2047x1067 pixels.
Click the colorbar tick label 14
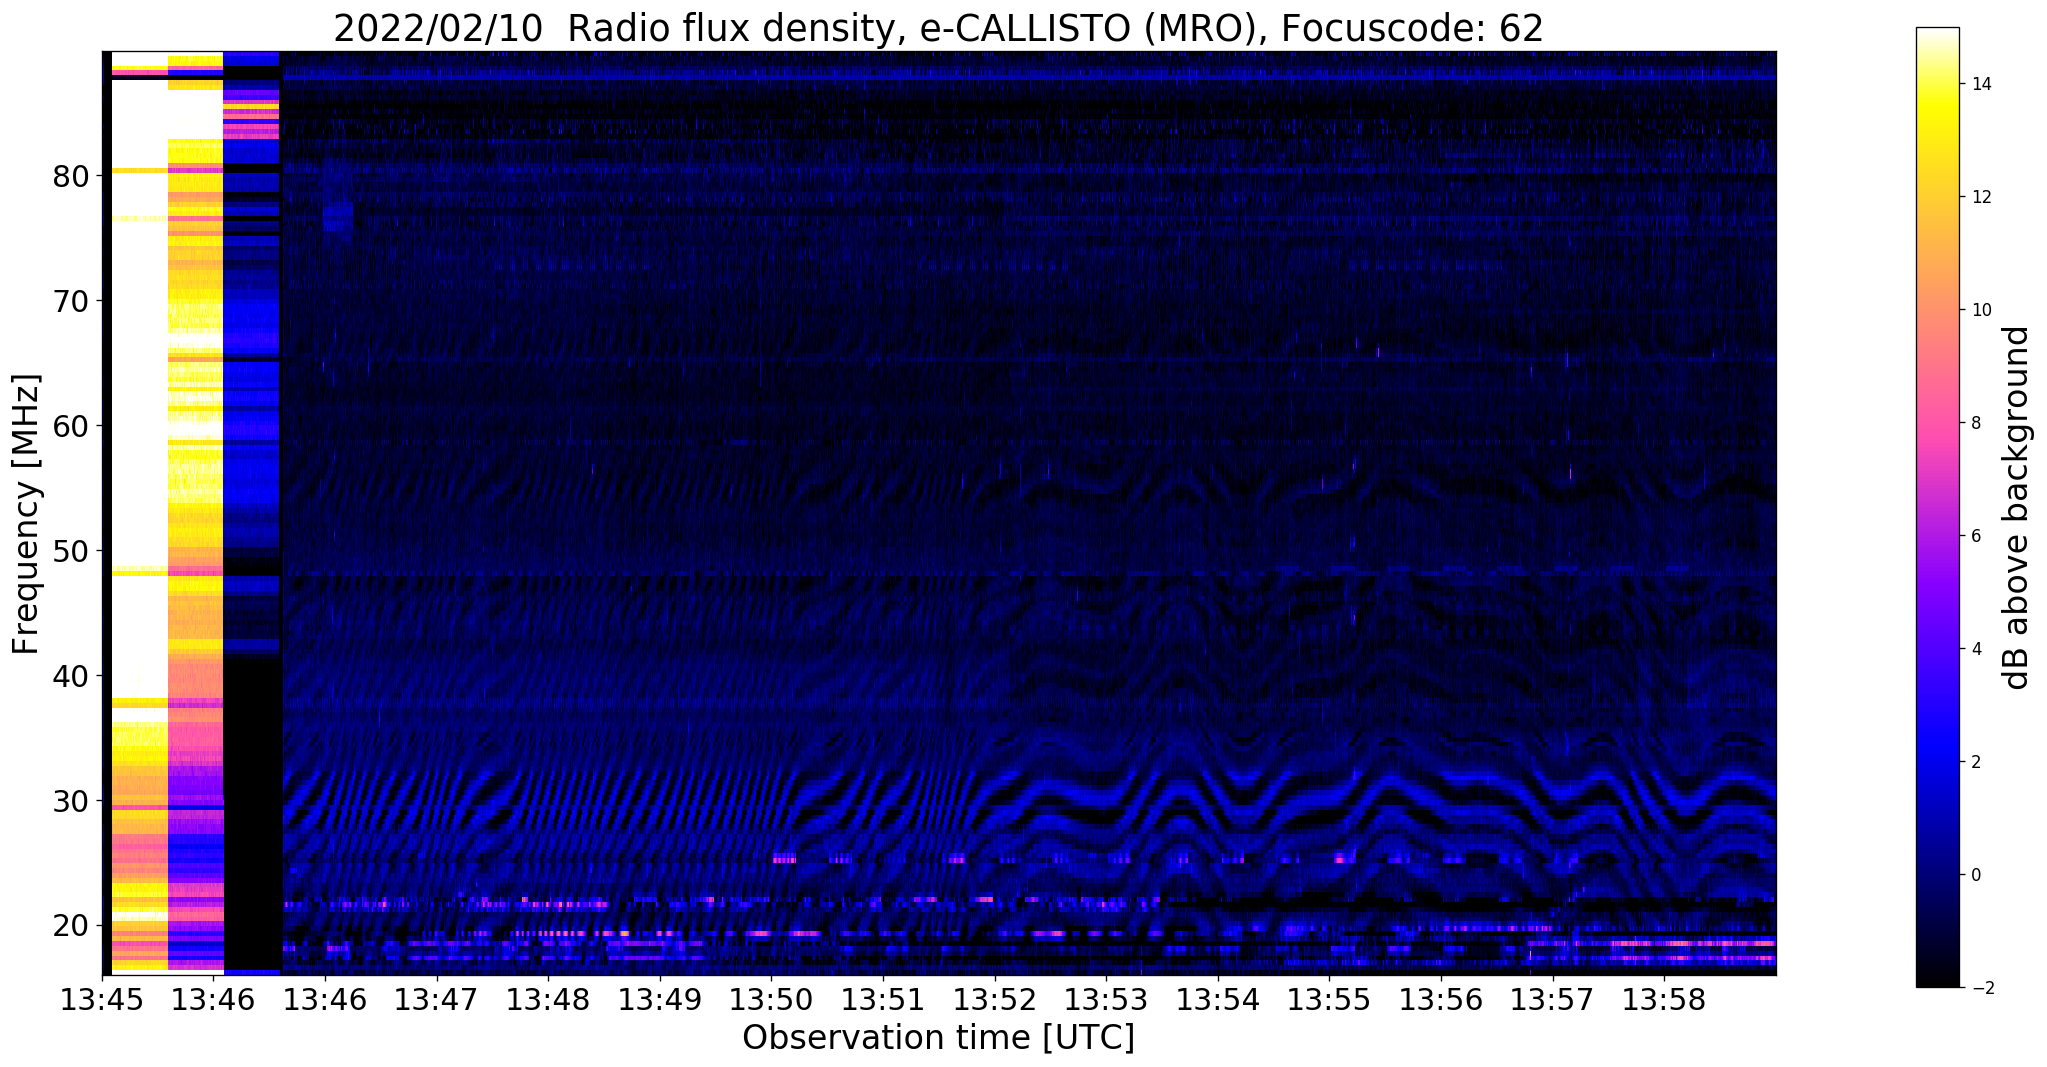tap(1979, 84)
